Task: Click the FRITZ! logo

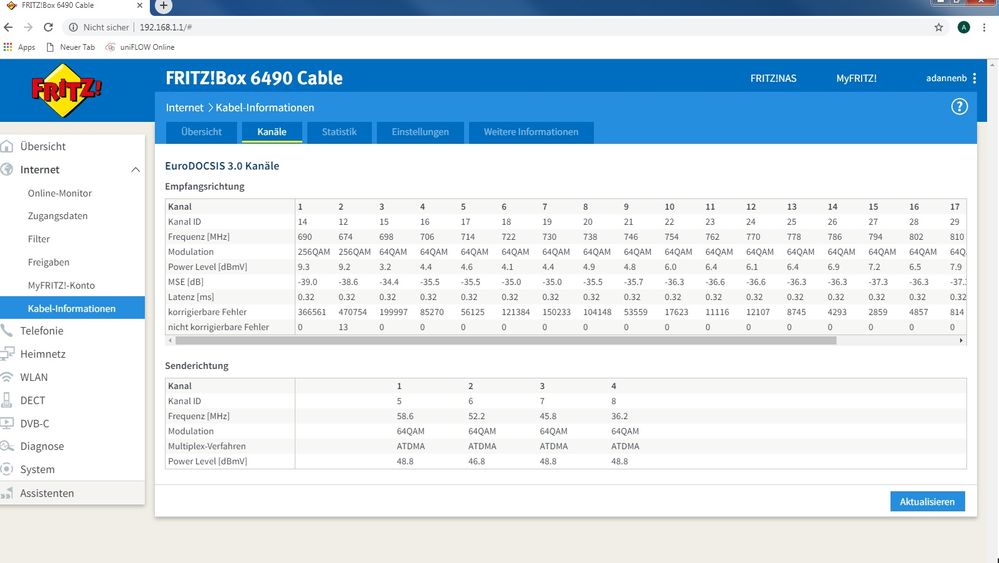Action: coord(66,90)
